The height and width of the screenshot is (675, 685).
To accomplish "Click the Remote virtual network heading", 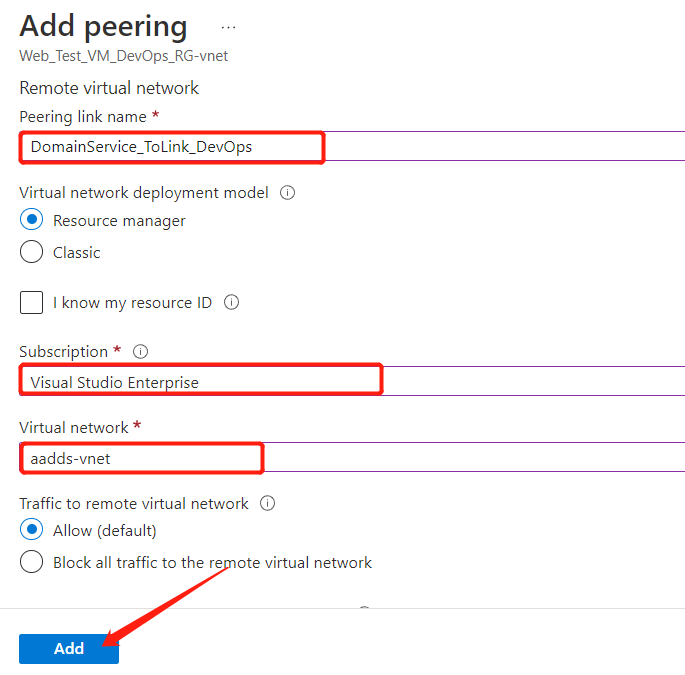I will click(x=109, y=88).
